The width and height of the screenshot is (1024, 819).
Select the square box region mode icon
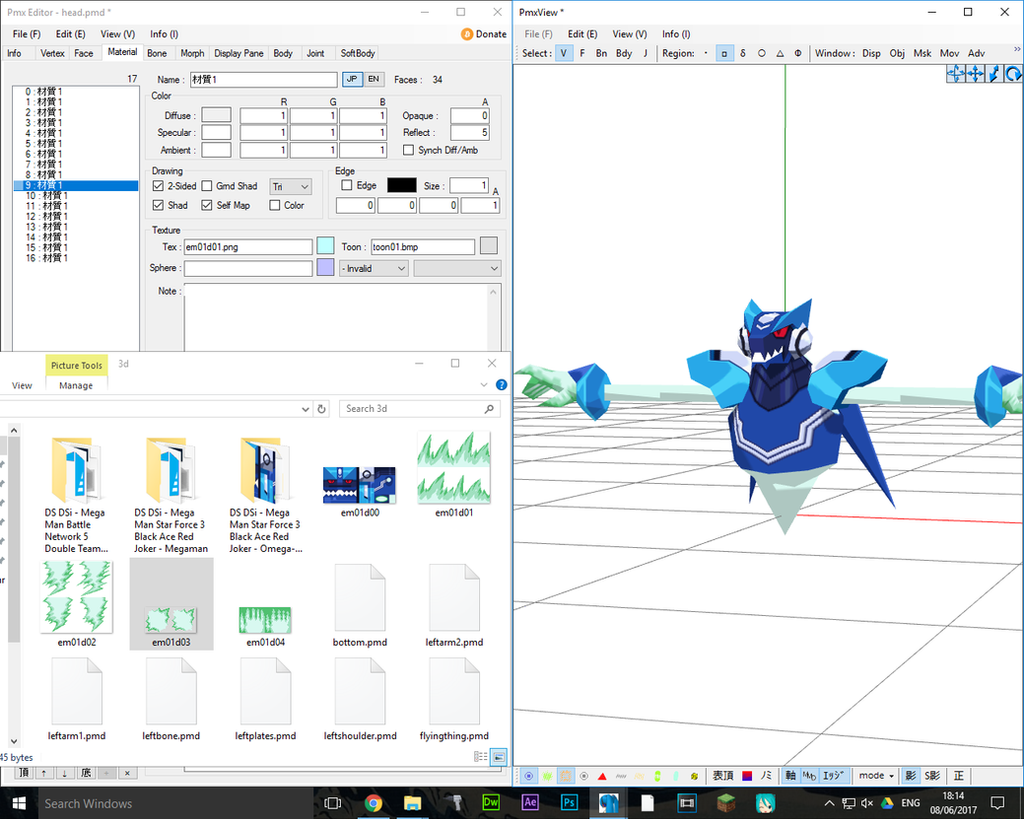[x=724, y=54]
